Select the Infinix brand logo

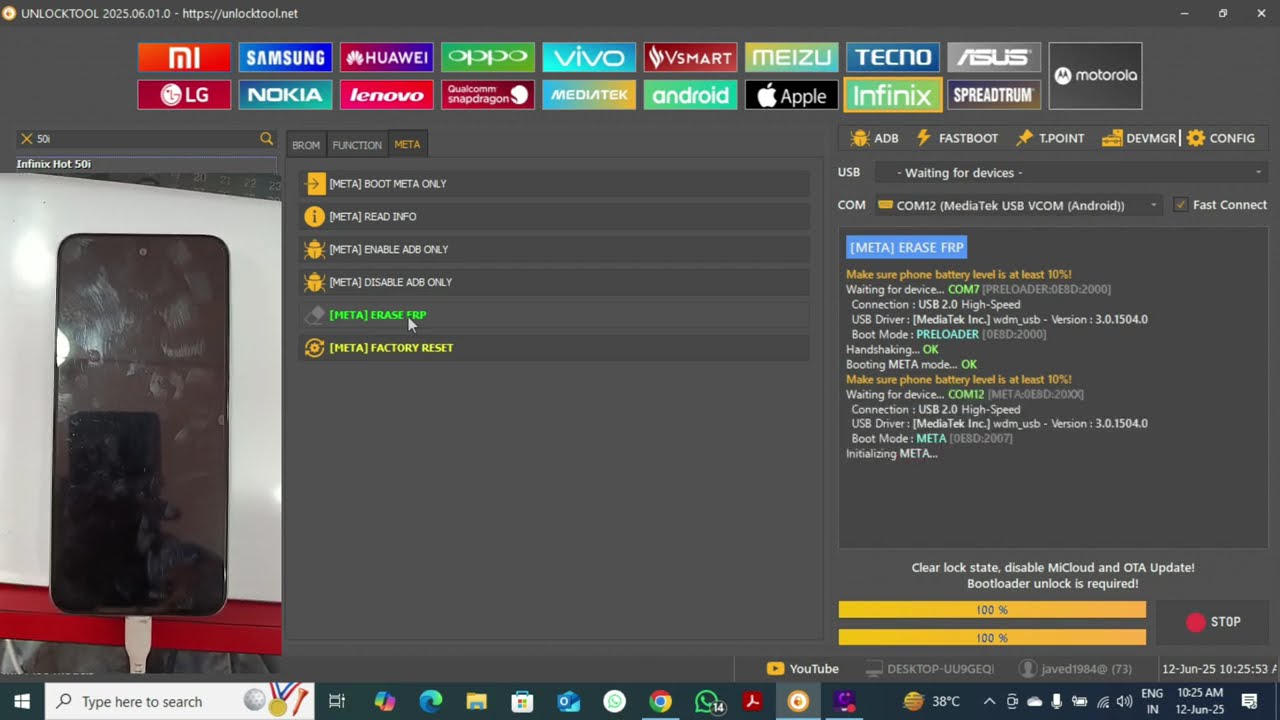[x=893, y=95]
